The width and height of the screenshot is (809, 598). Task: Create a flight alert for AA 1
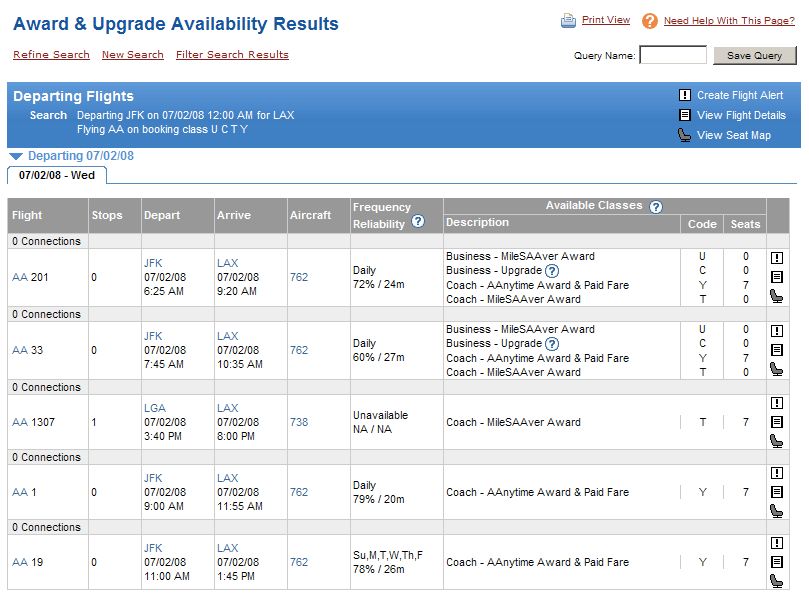[776, 473]
